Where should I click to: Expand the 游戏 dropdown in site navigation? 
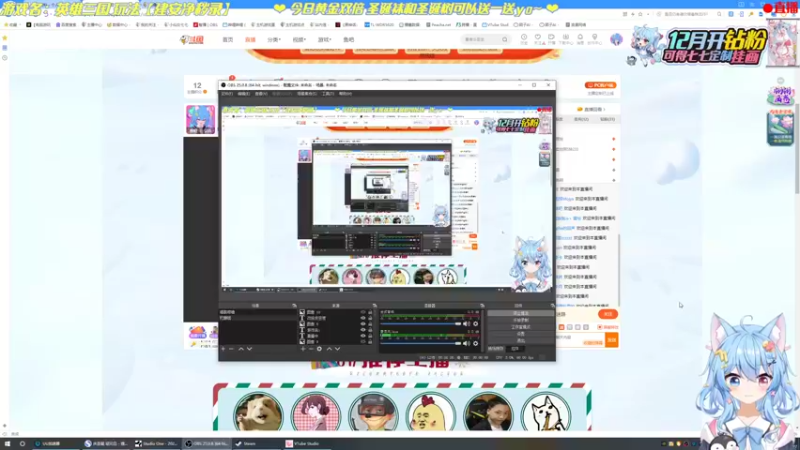tap(324, 39)
